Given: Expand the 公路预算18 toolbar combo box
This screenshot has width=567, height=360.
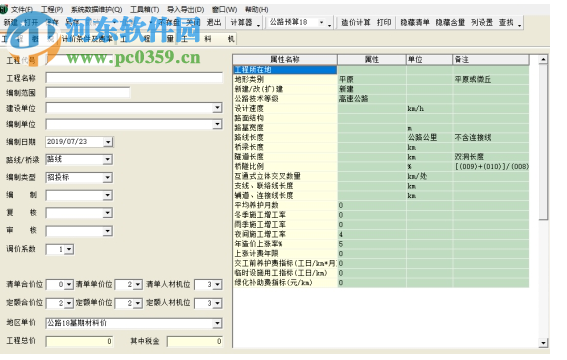Looking at the screenshot, I should (321, 22).
